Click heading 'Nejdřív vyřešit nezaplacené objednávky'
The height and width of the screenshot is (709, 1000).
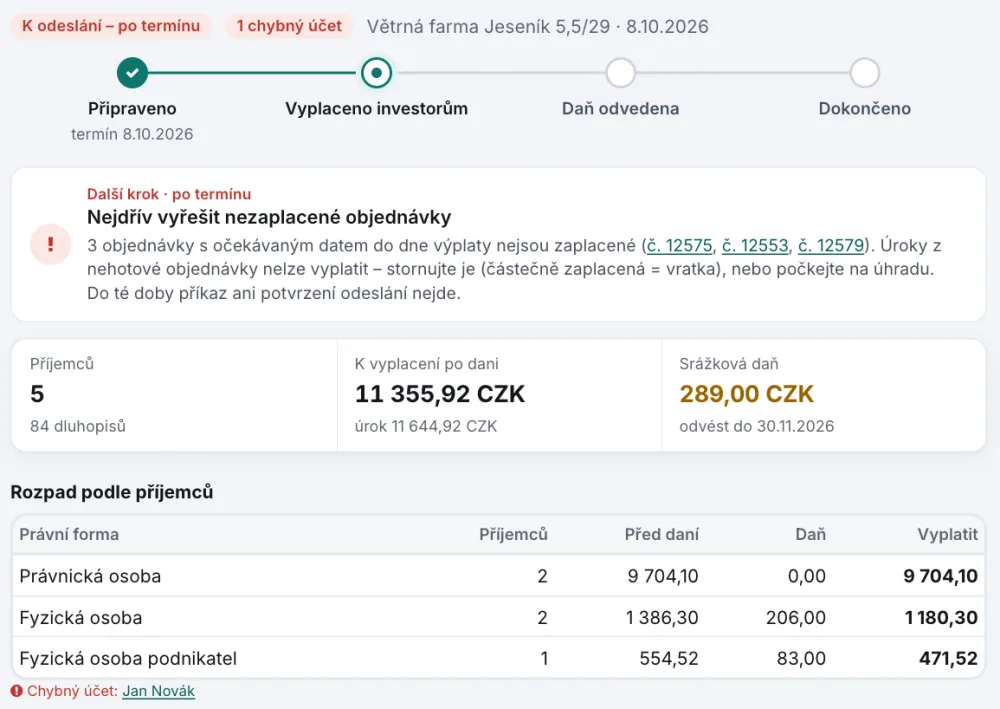[x=269, y=217]
